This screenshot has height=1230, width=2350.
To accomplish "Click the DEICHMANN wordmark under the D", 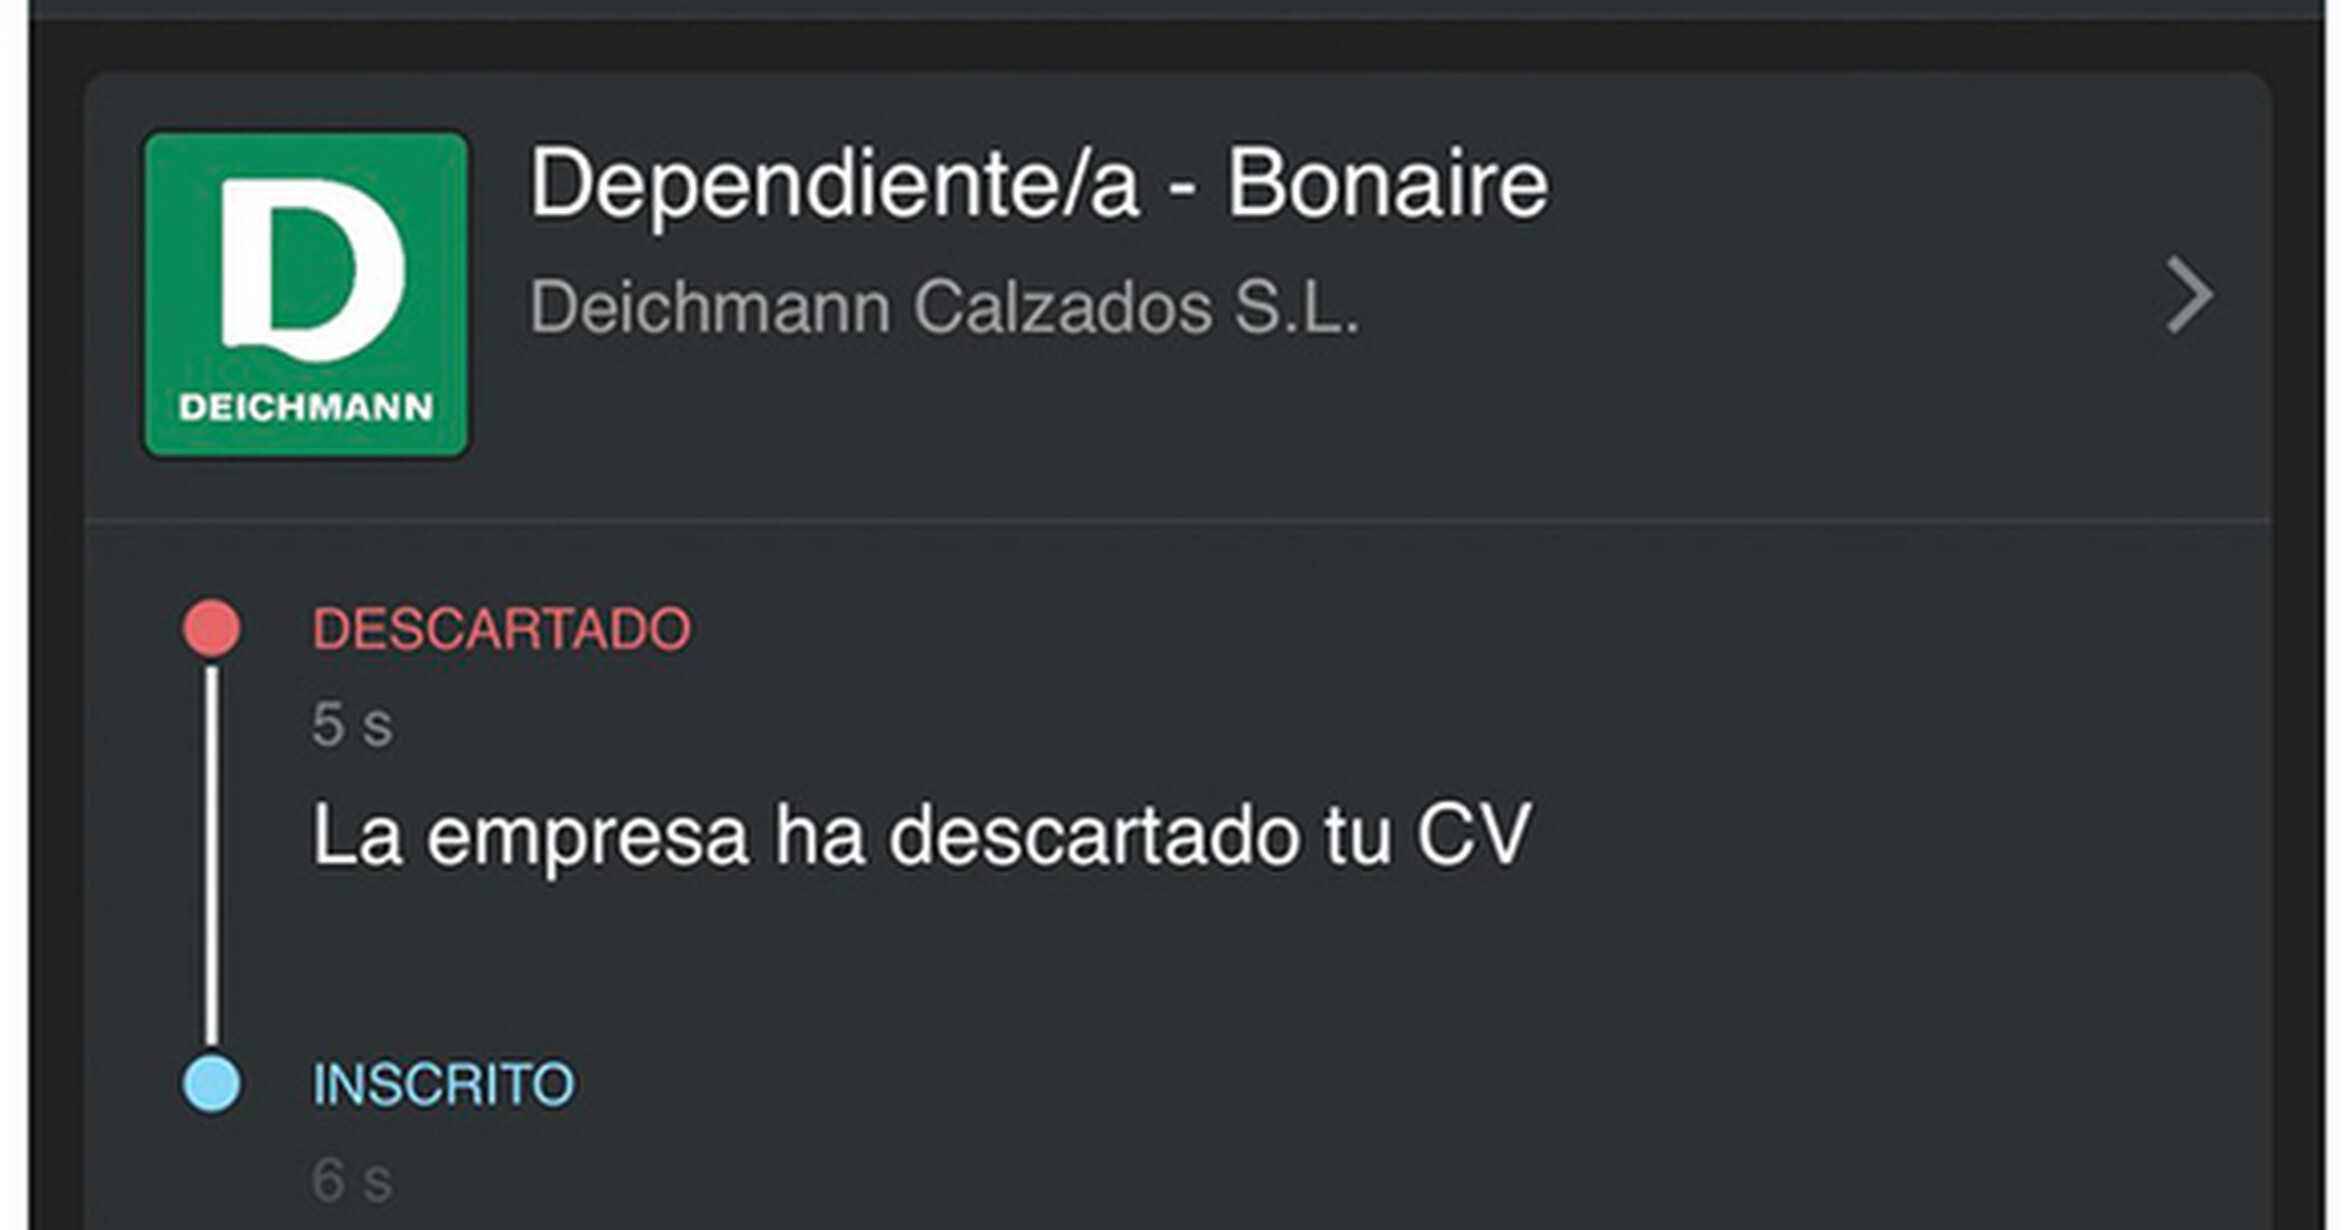I will pos(305,407).
